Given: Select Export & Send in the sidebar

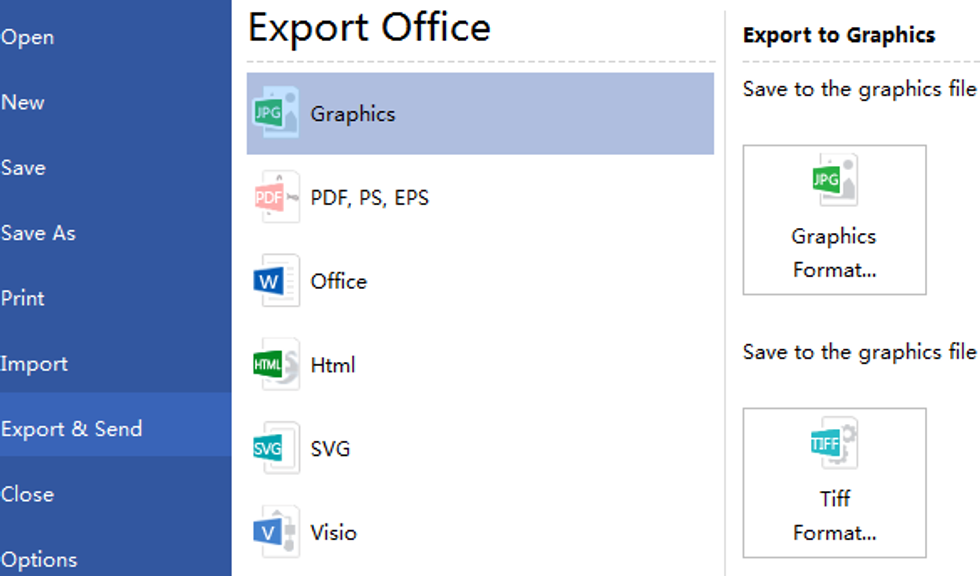Looking at the screenshot, I should click(x=72, y=428).
